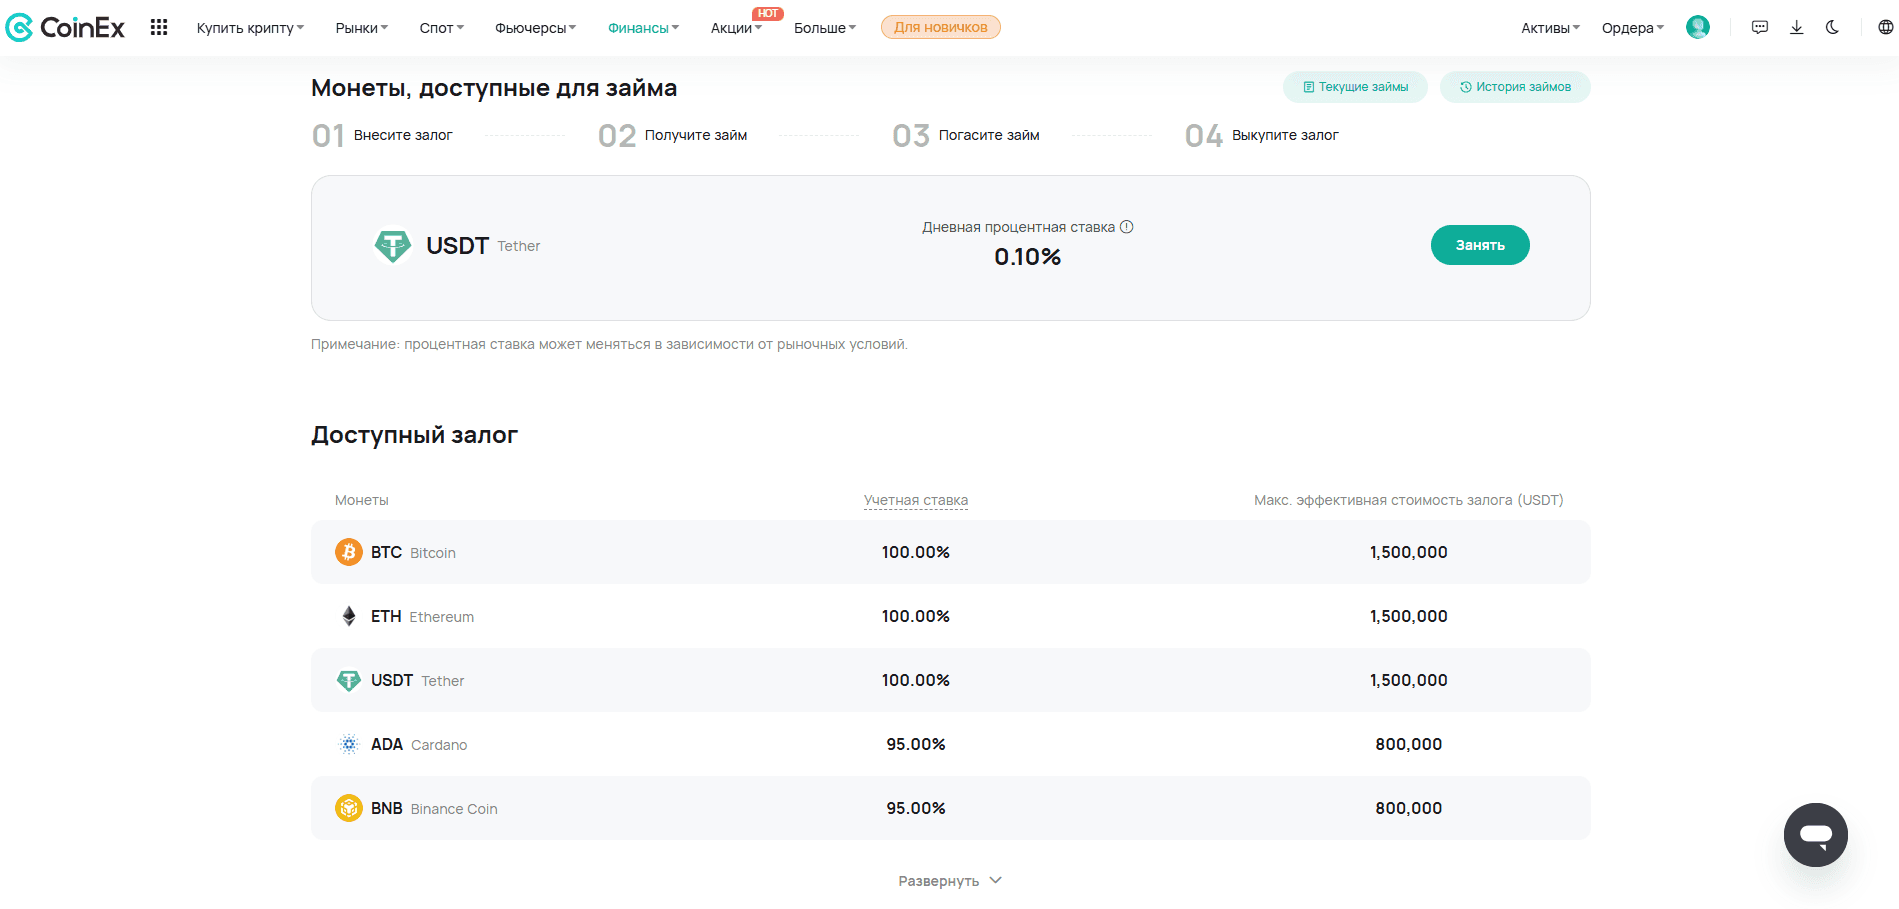Viewport: 1899px width, 909px height.
Task: Click the USDT Tether logo in loan card
Action: click(392, 245)
